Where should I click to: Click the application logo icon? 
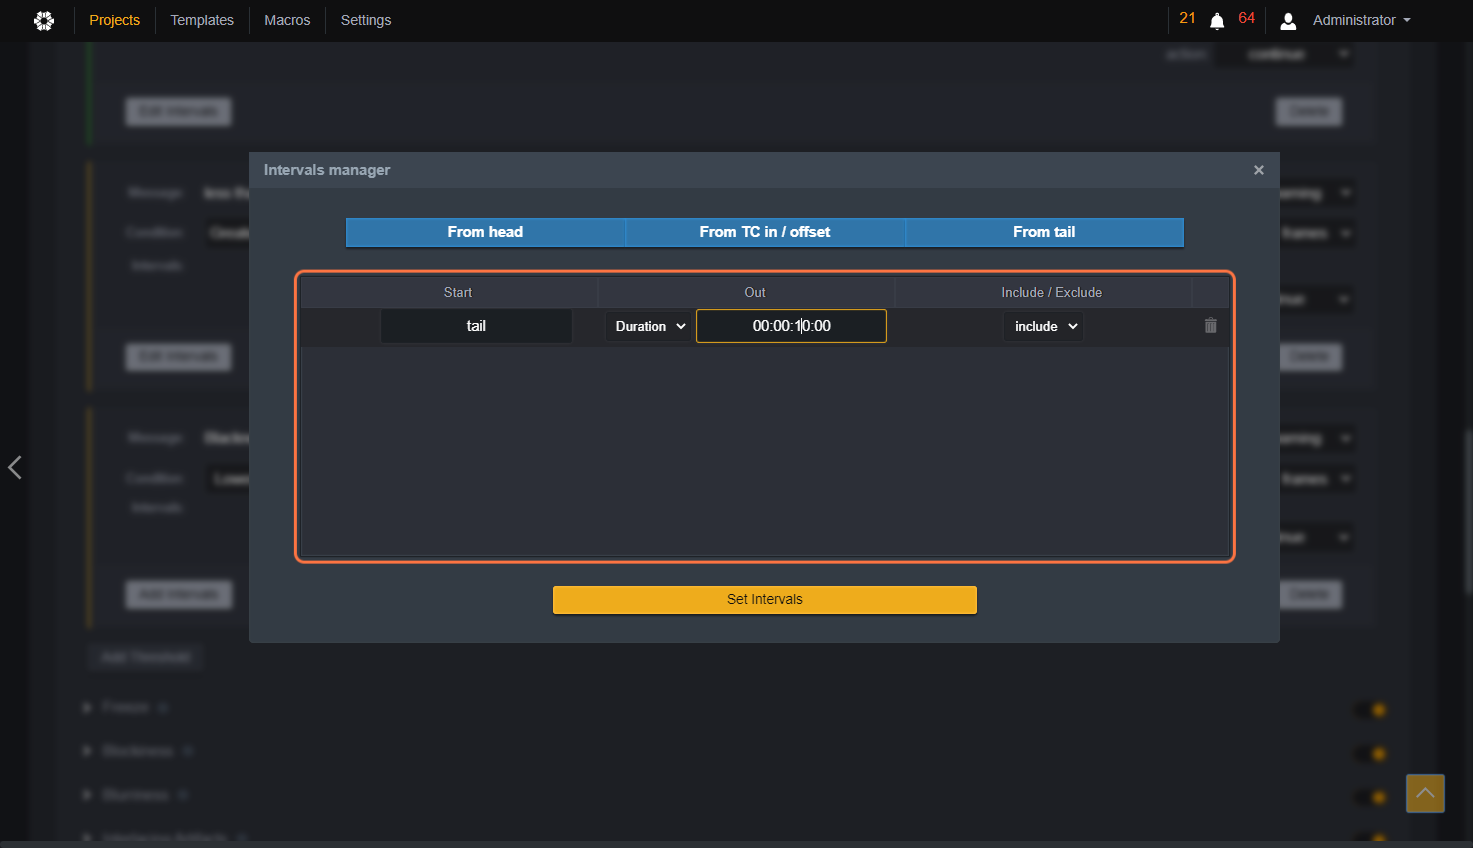[x=44, y=20]
